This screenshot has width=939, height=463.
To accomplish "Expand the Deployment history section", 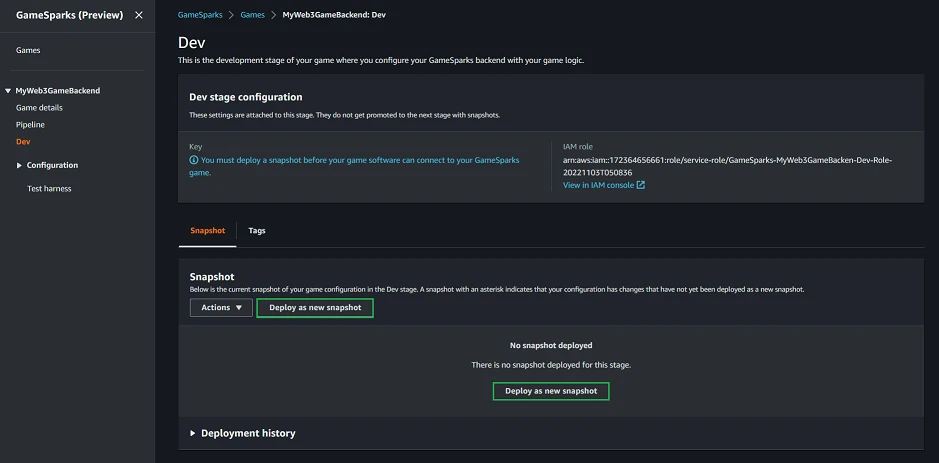I will [193, 433].
